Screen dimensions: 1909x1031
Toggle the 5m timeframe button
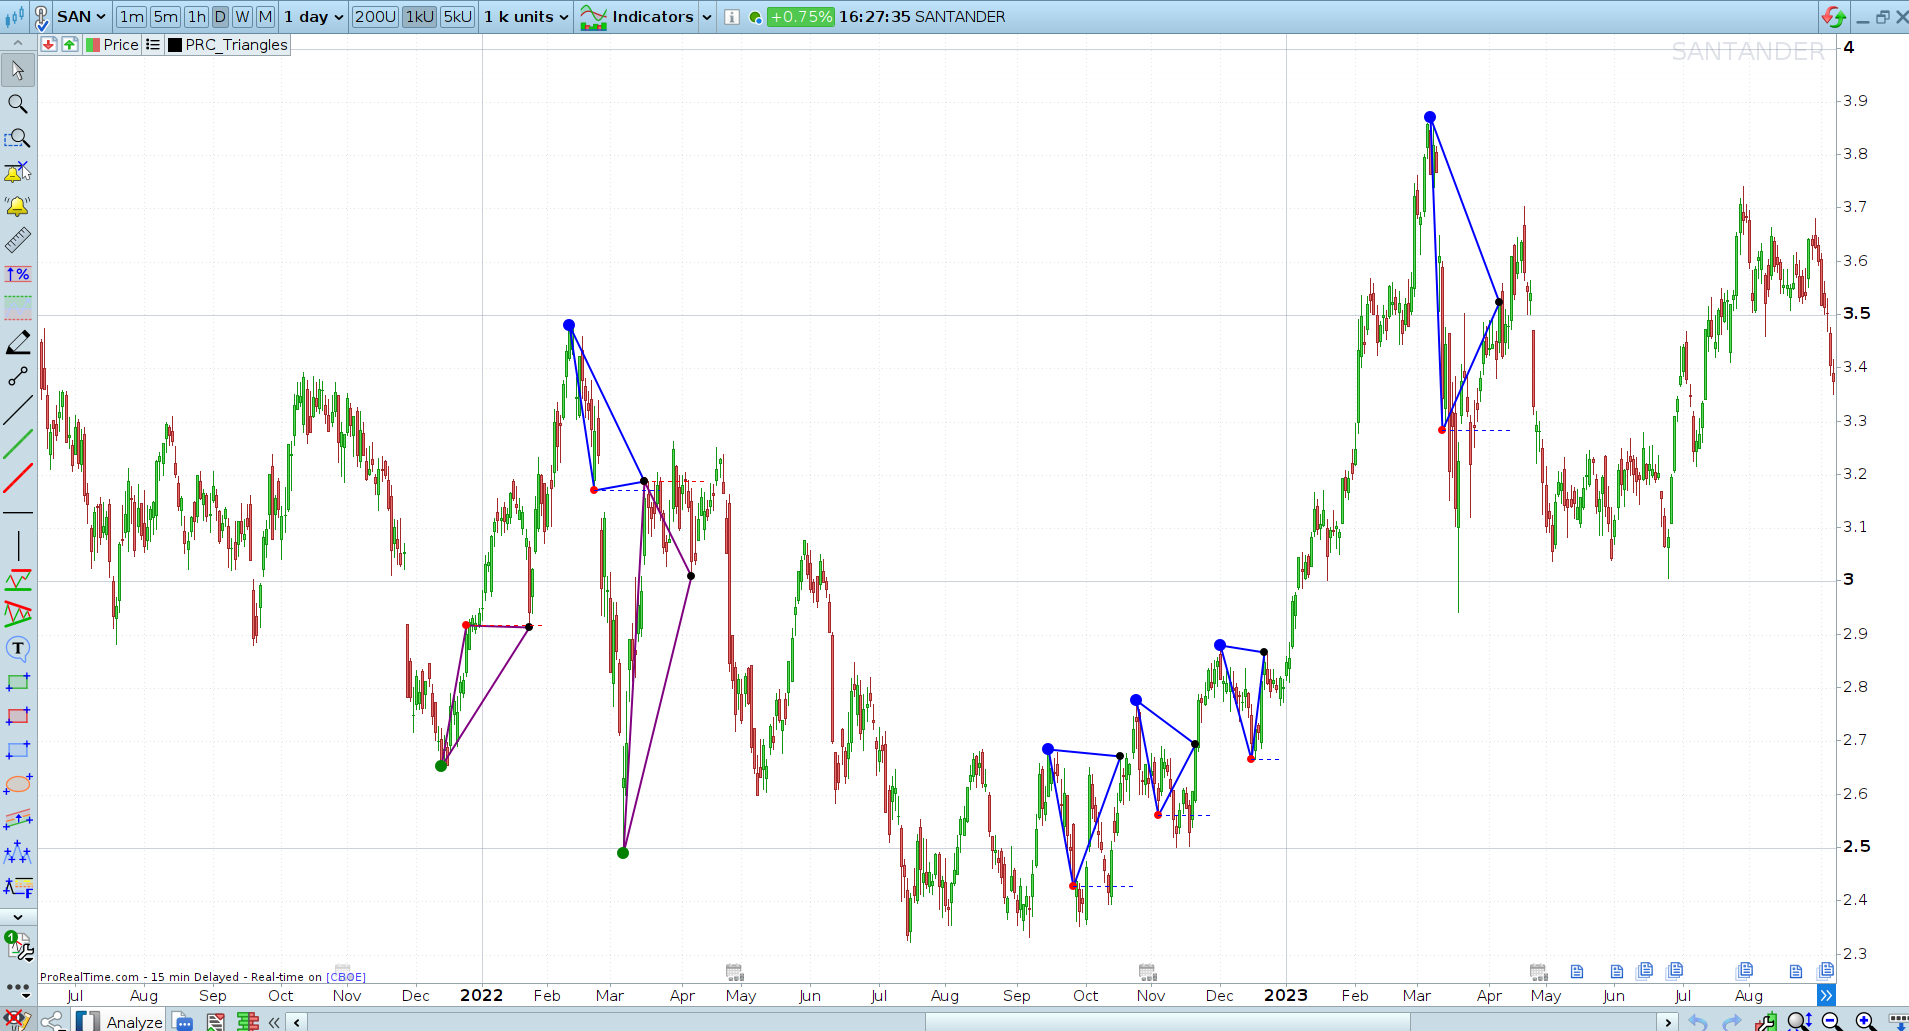tap(166, 17)
